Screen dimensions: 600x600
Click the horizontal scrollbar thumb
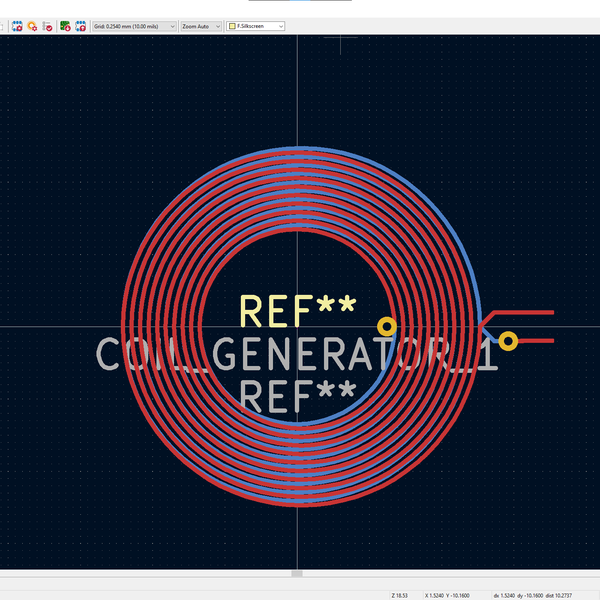click(x=297, y=574)
